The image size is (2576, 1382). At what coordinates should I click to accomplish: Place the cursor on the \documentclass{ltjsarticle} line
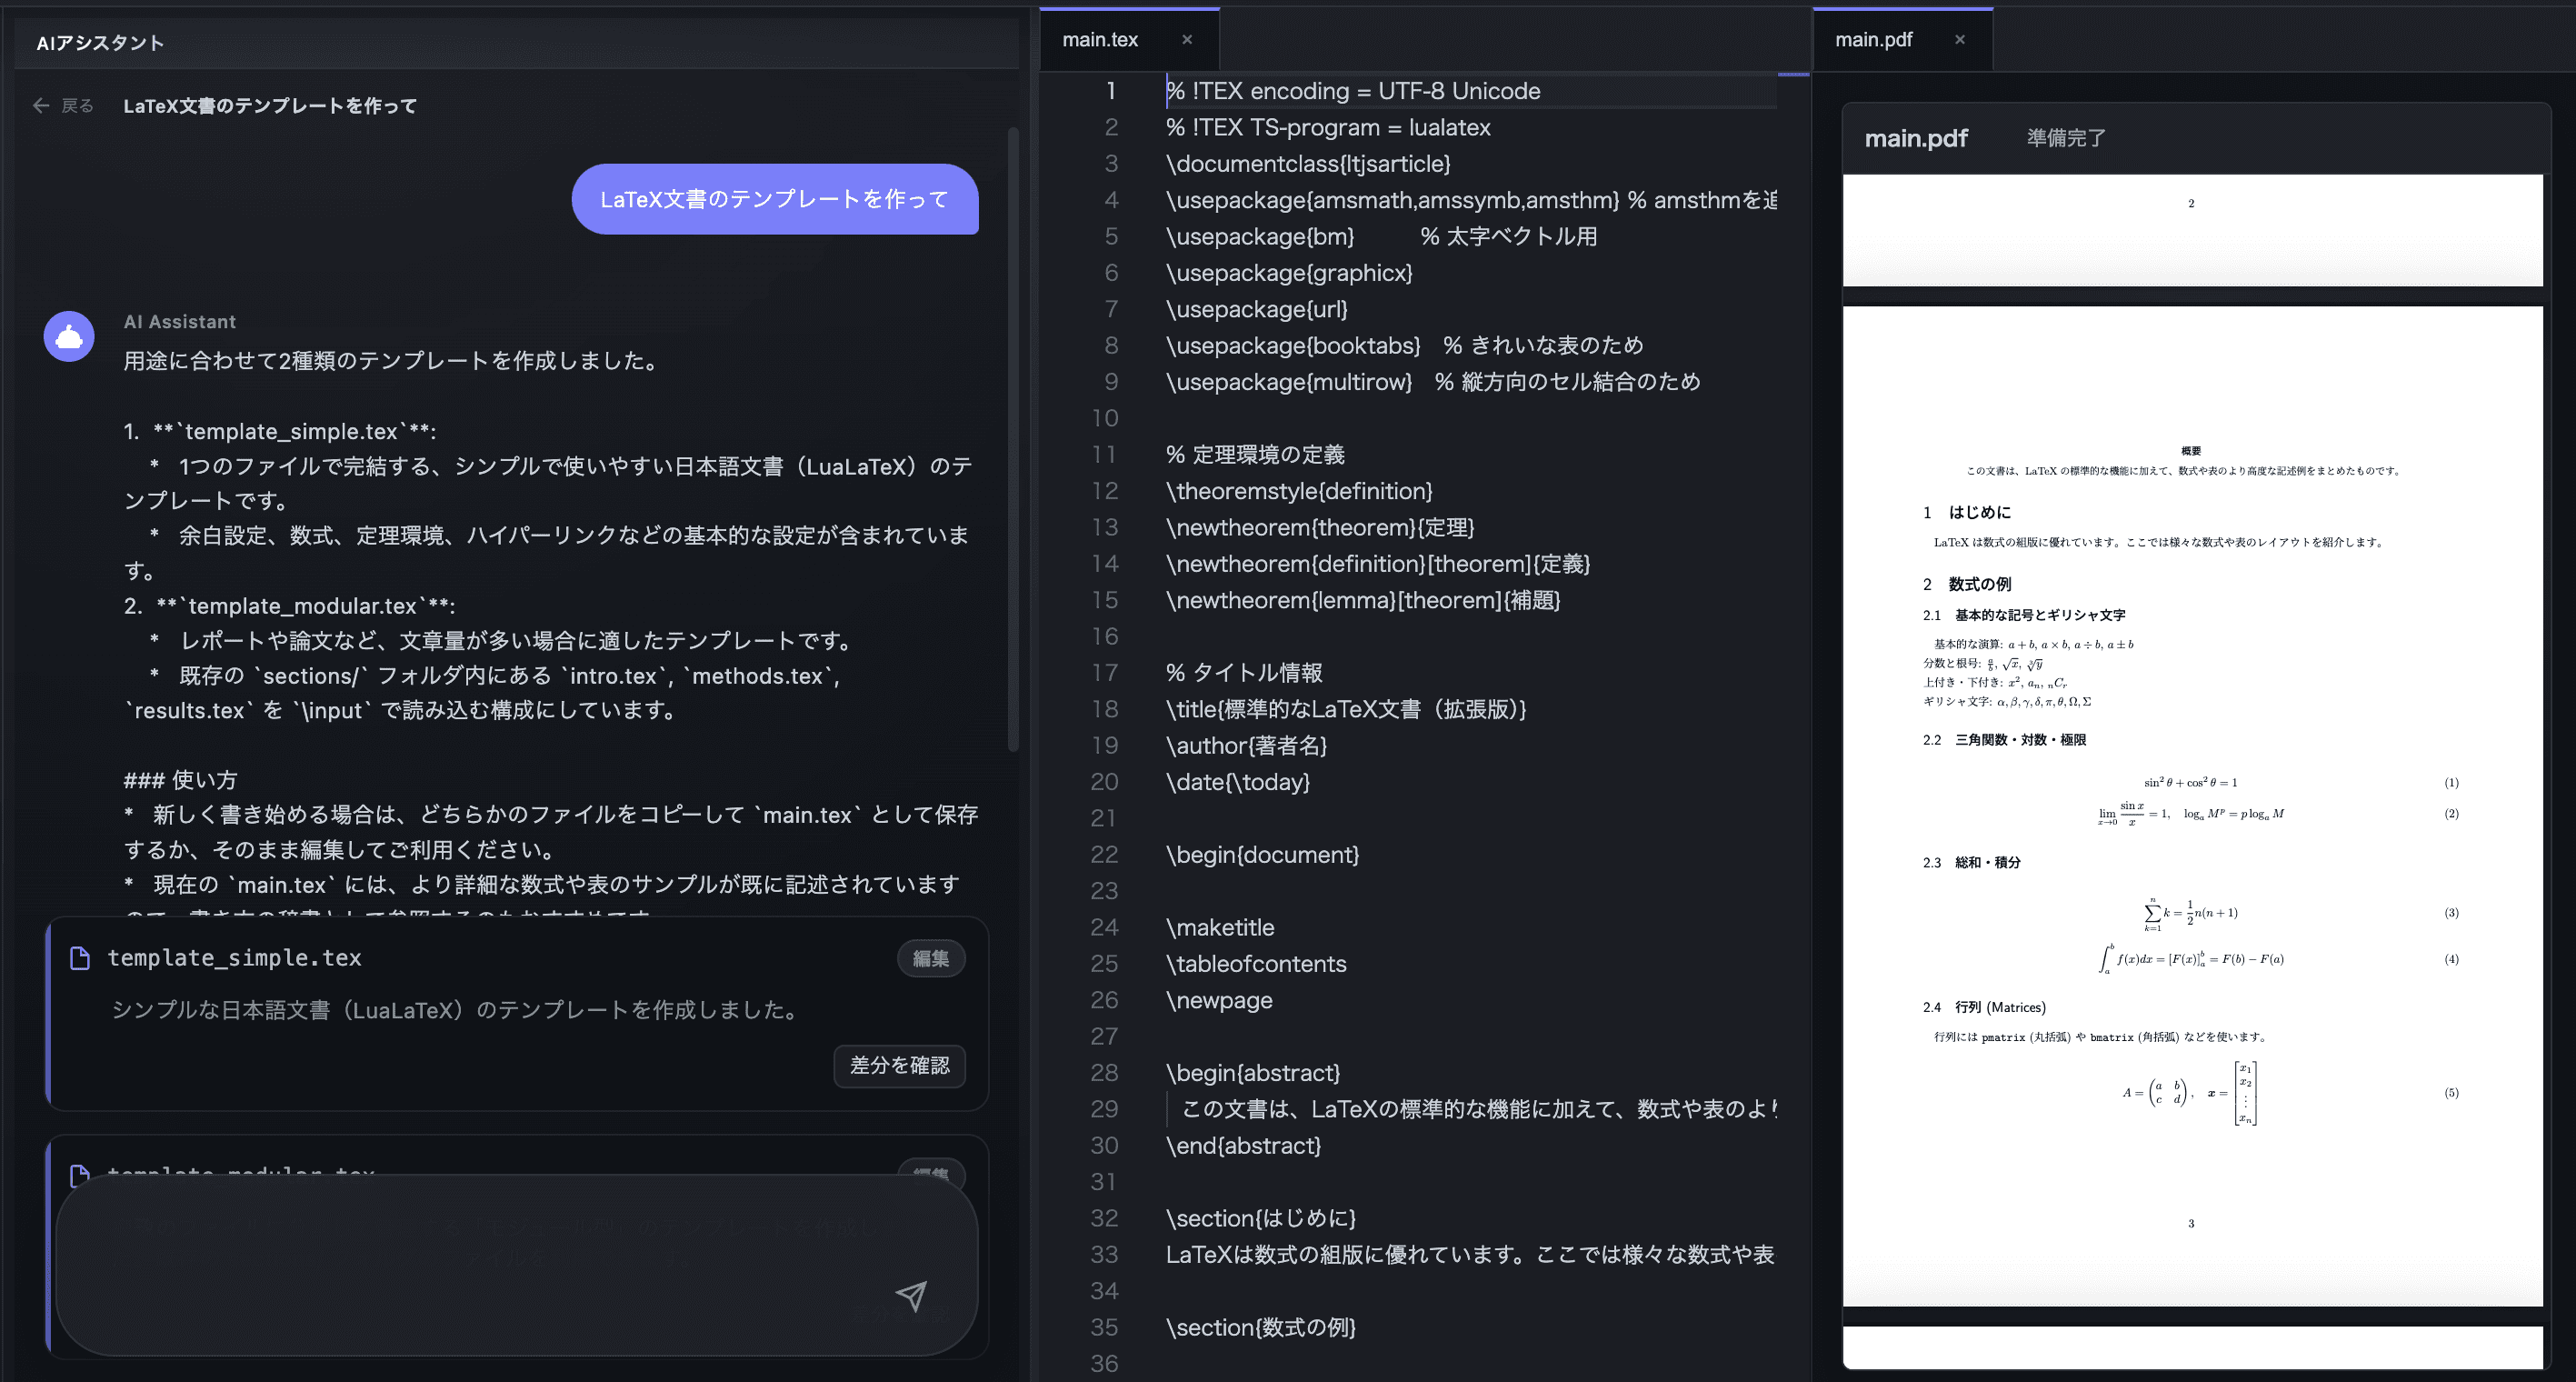(1307, 164)
